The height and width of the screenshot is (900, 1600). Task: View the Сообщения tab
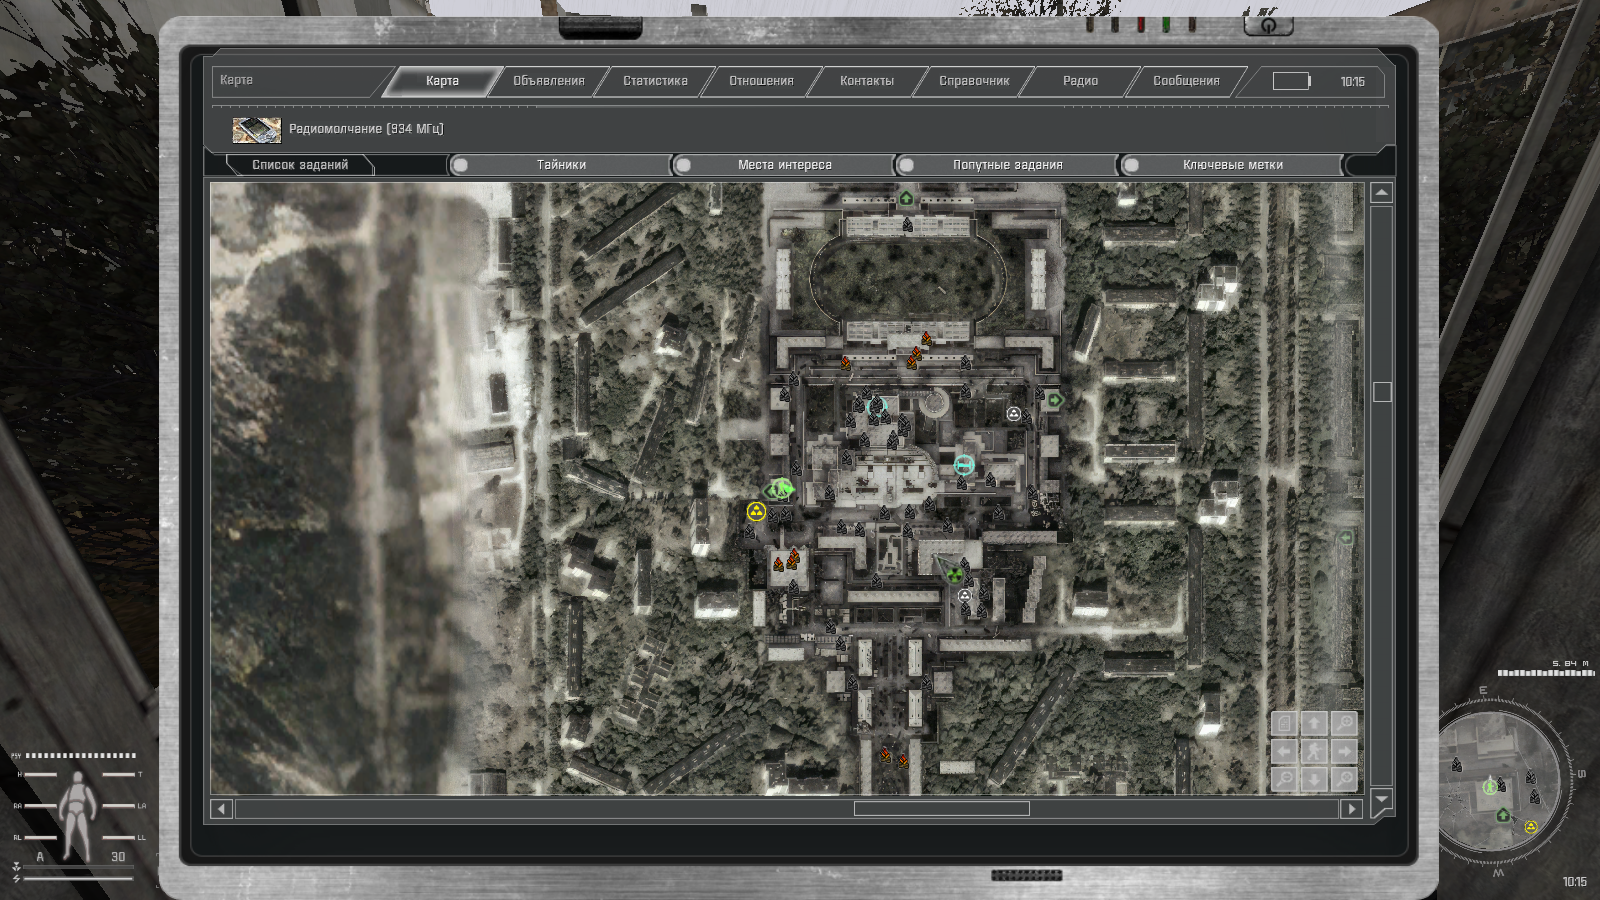coord(1186,81)
